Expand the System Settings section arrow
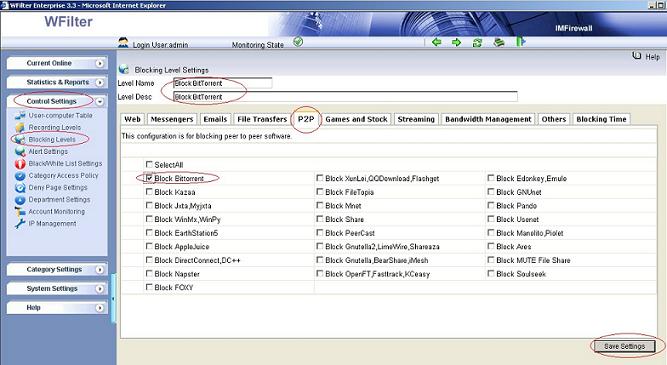 coord(100,289)
